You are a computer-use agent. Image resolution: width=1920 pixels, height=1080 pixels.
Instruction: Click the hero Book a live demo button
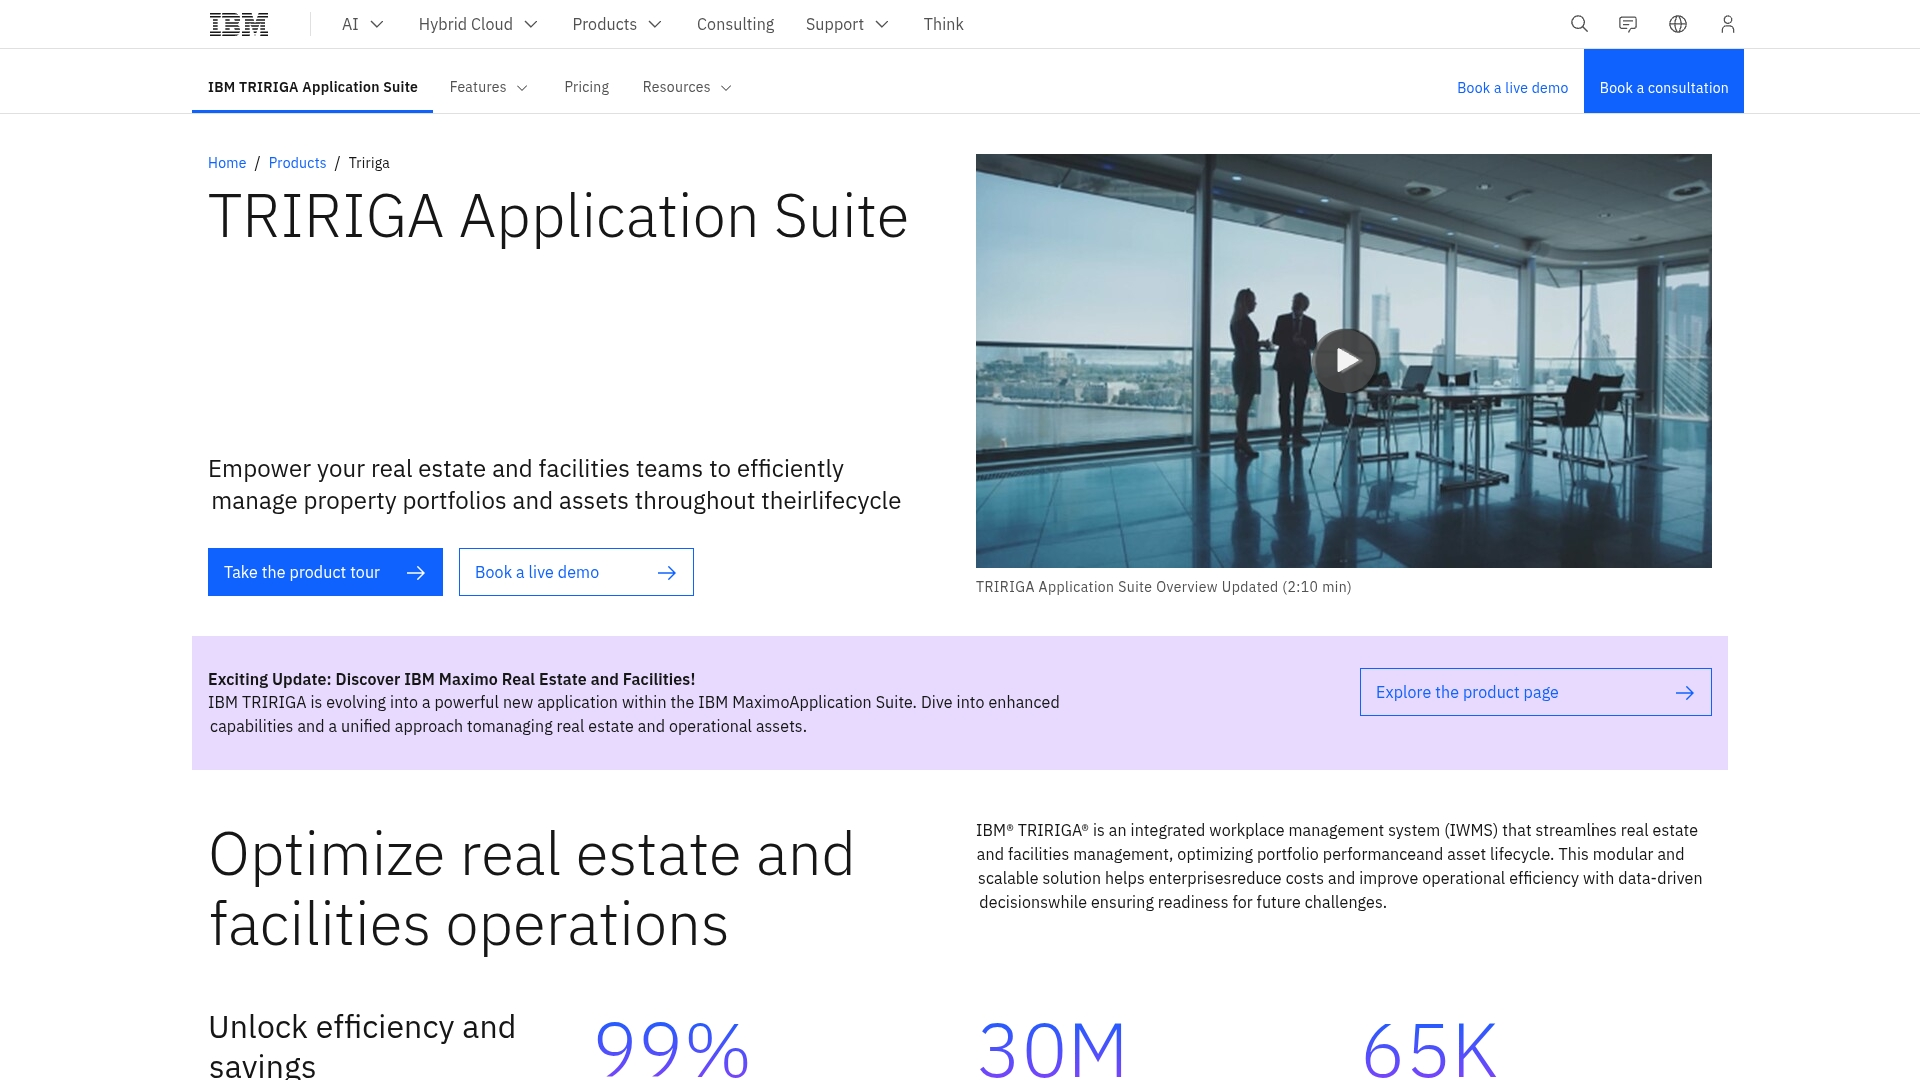(x=575, y=572)
